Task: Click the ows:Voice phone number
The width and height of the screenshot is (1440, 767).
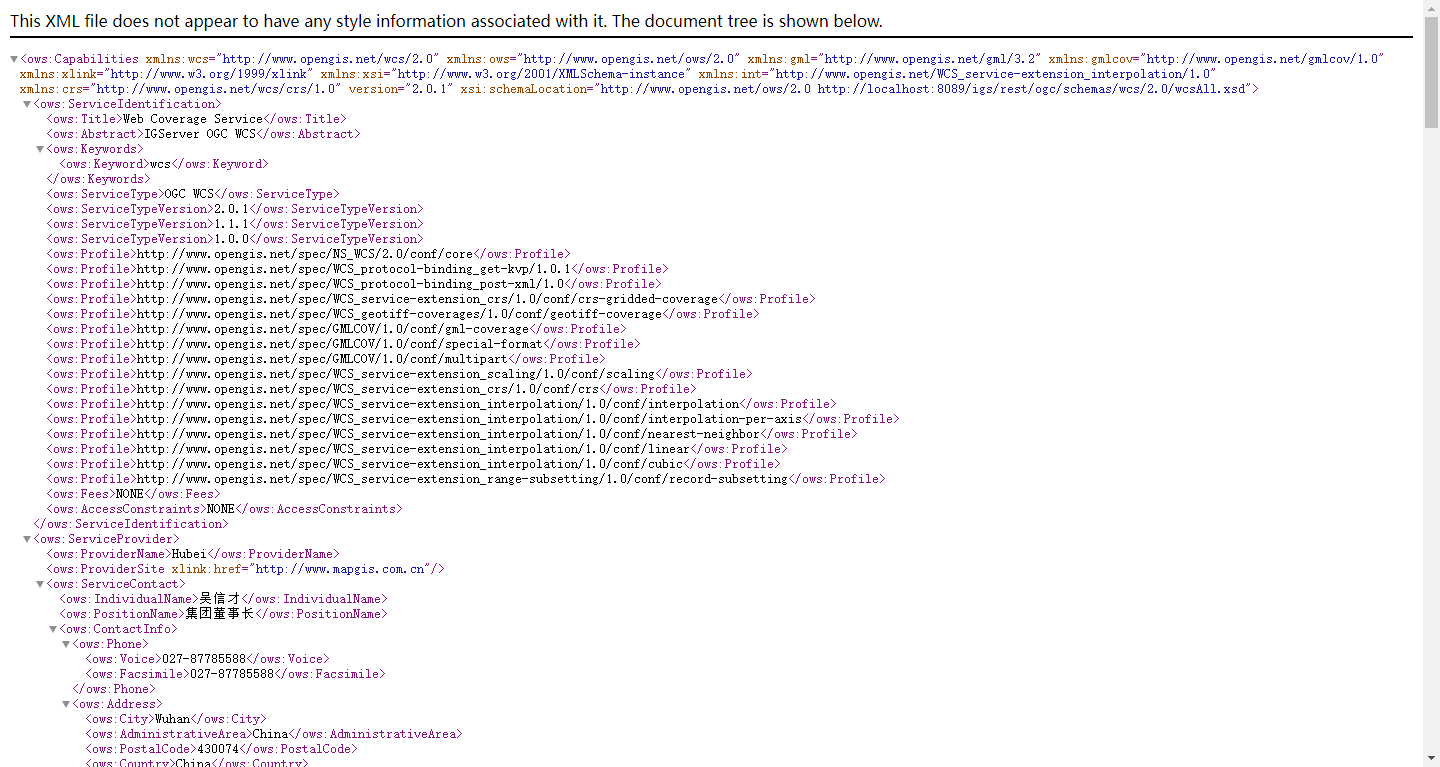Action: pyautogui.click(x=204, y=659)
